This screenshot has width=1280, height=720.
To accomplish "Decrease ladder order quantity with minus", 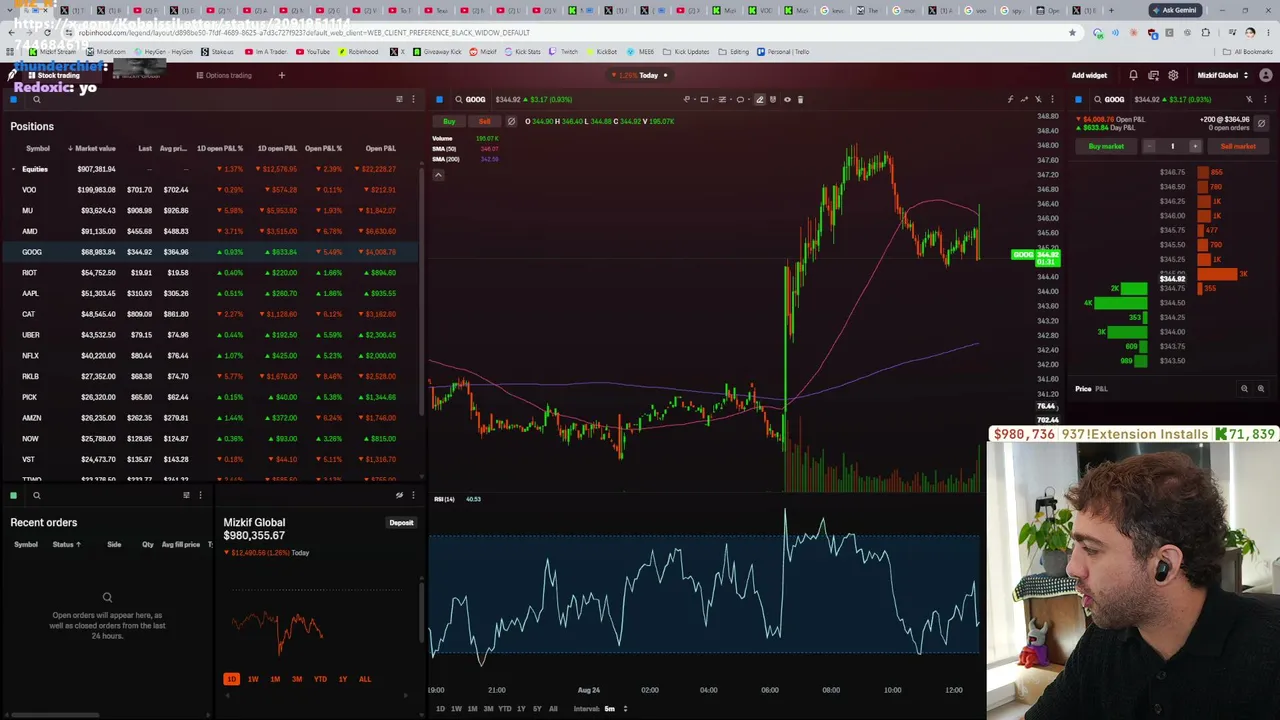I will (1149, 146).
